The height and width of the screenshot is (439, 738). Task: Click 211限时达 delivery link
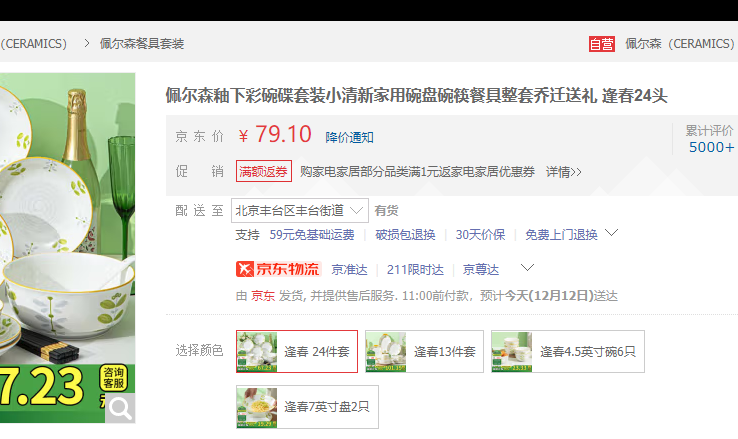point(415,270)
